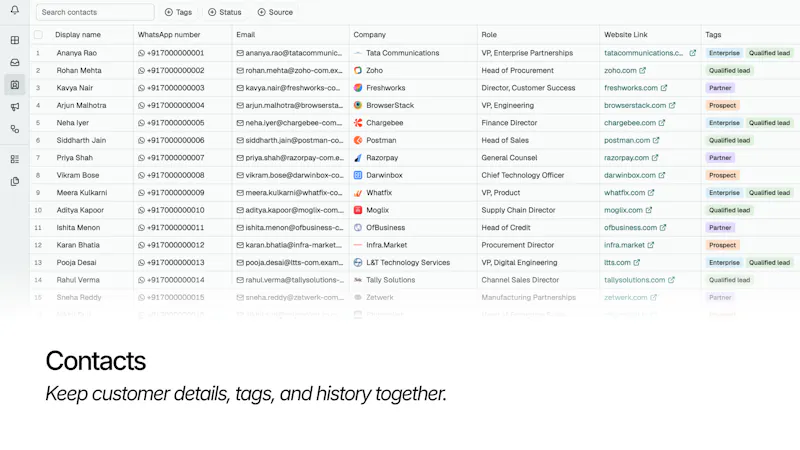Click external link icon beside zoho.com
Viewport: 800px width, 450px height.
[642, 70]
